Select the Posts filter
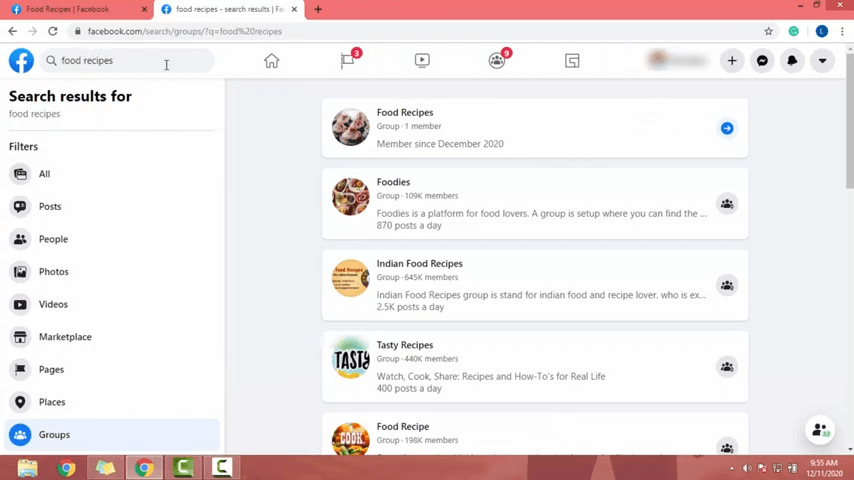The image size is (854, 480). 112,206
